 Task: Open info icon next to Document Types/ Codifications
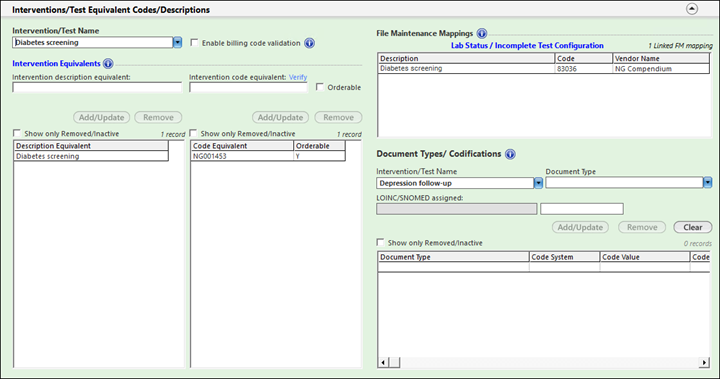coord(510,154)
